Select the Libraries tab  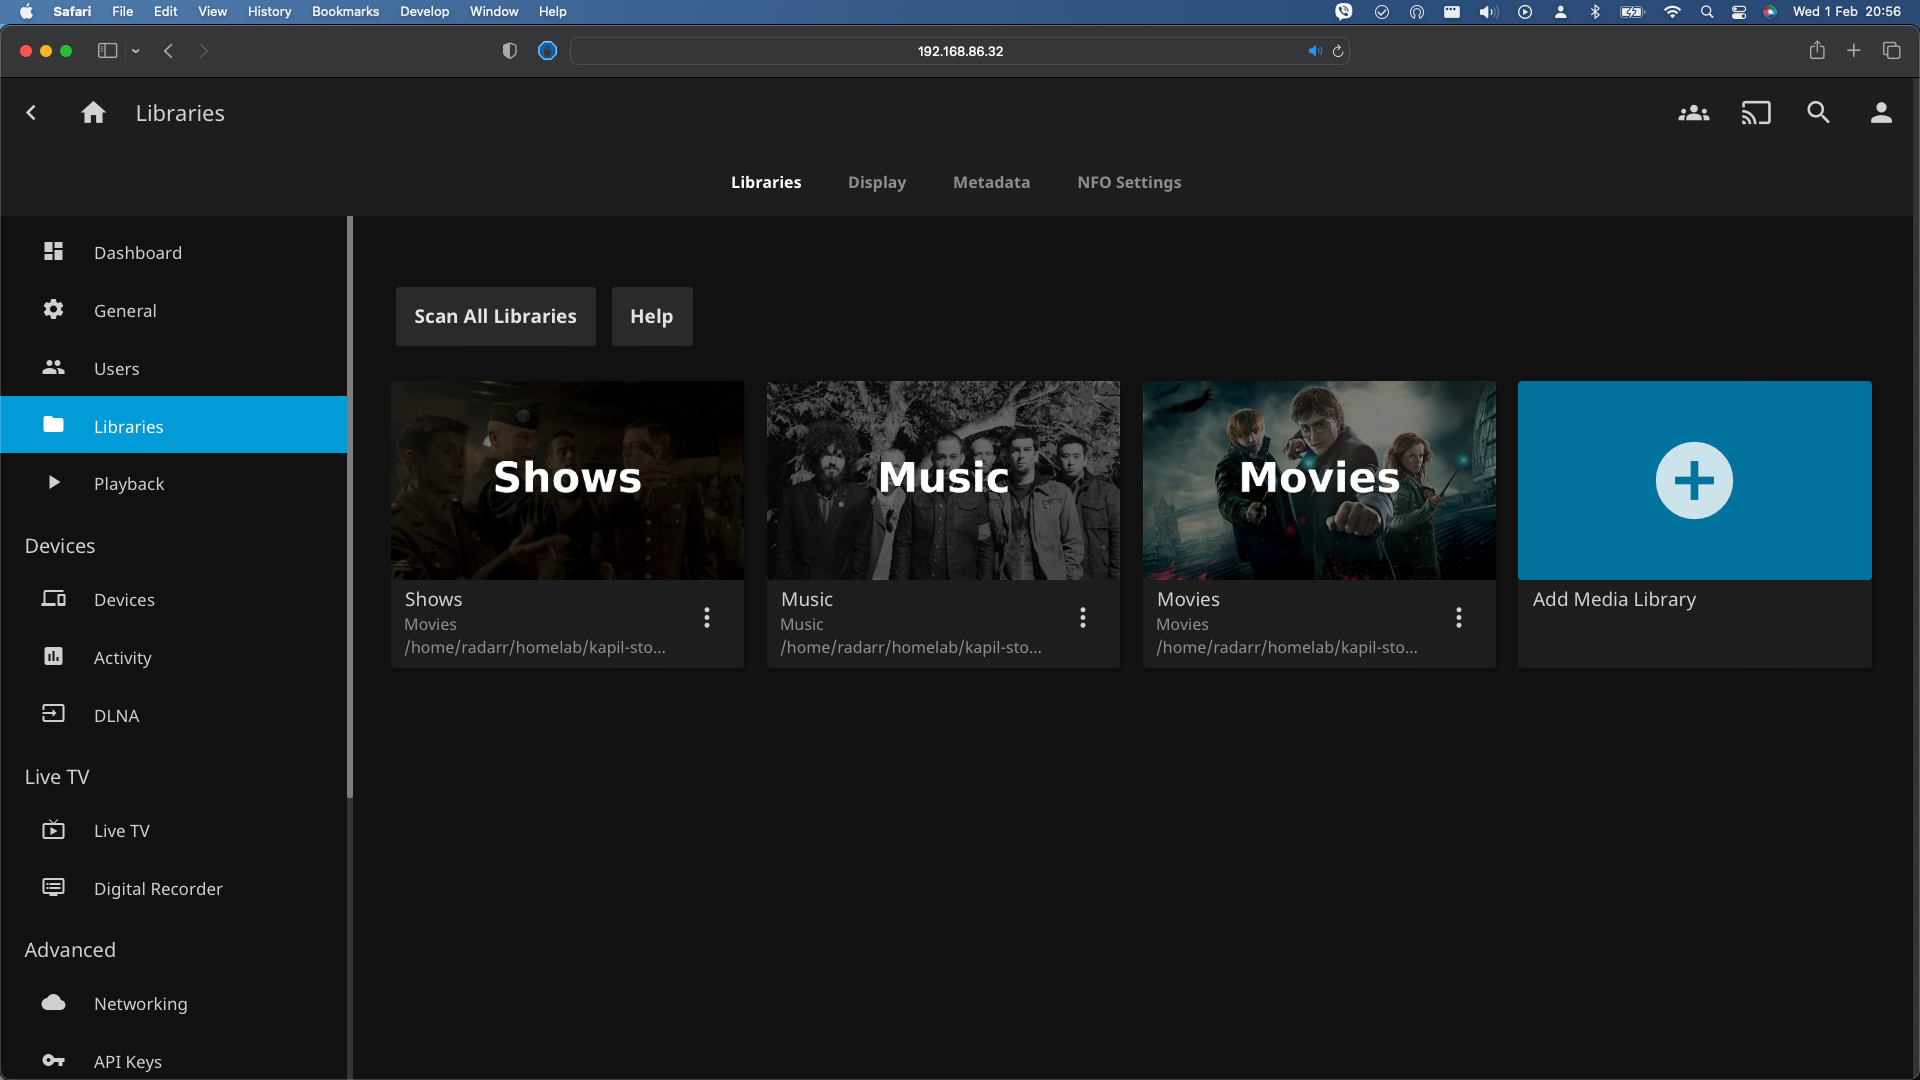click(766, 182)
